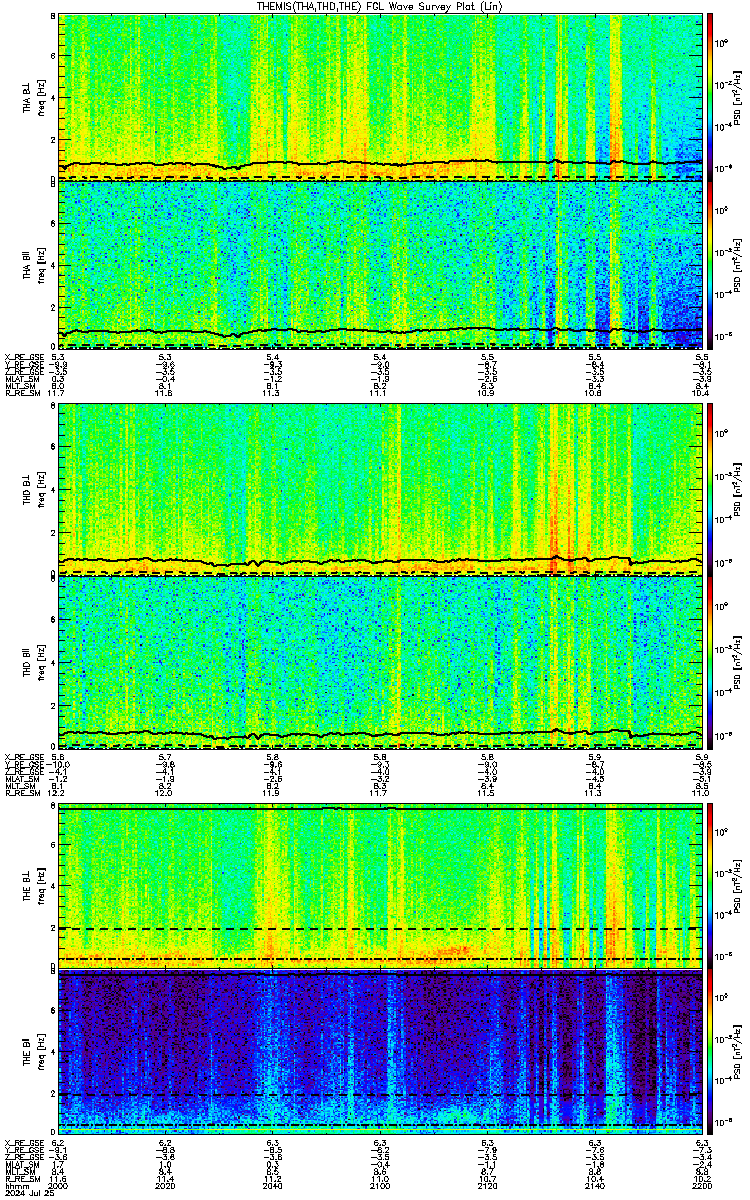Click the PSD [nT²/Hz] label beside THE Bll
750x1200 pixels.
click(x=736, y=1054)
